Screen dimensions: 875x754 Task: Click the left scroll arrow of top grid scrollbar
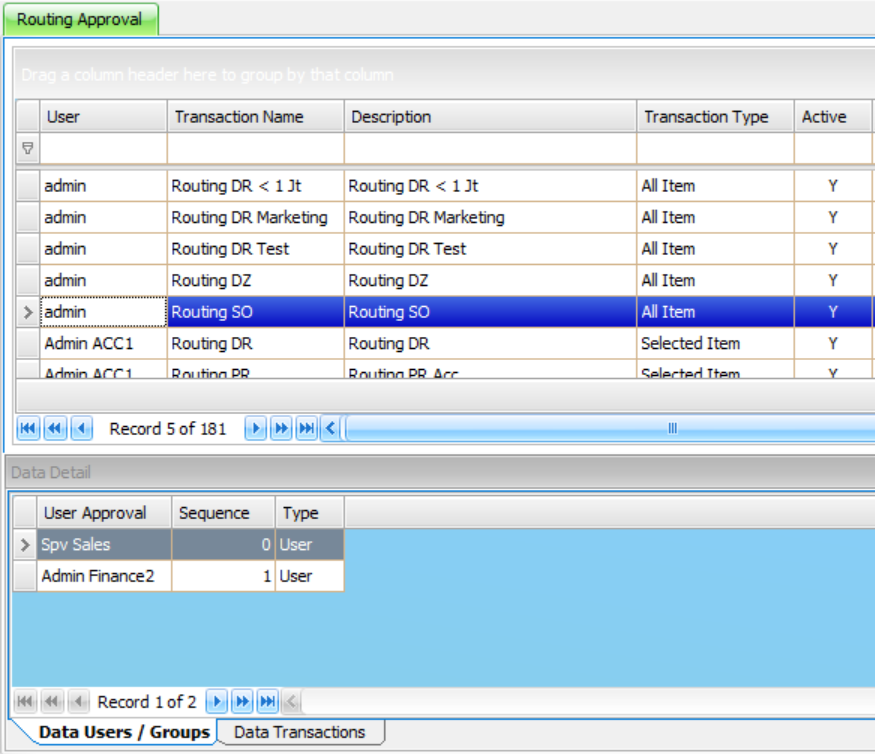click(330, 429)
